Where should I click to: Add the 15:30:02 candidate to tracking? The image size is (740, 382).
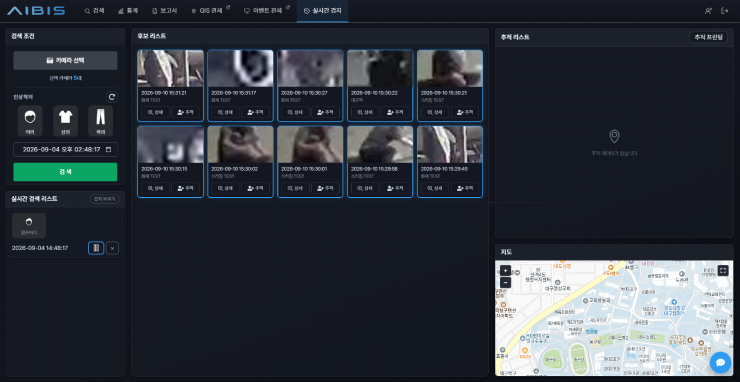click(x=255, y=188)
